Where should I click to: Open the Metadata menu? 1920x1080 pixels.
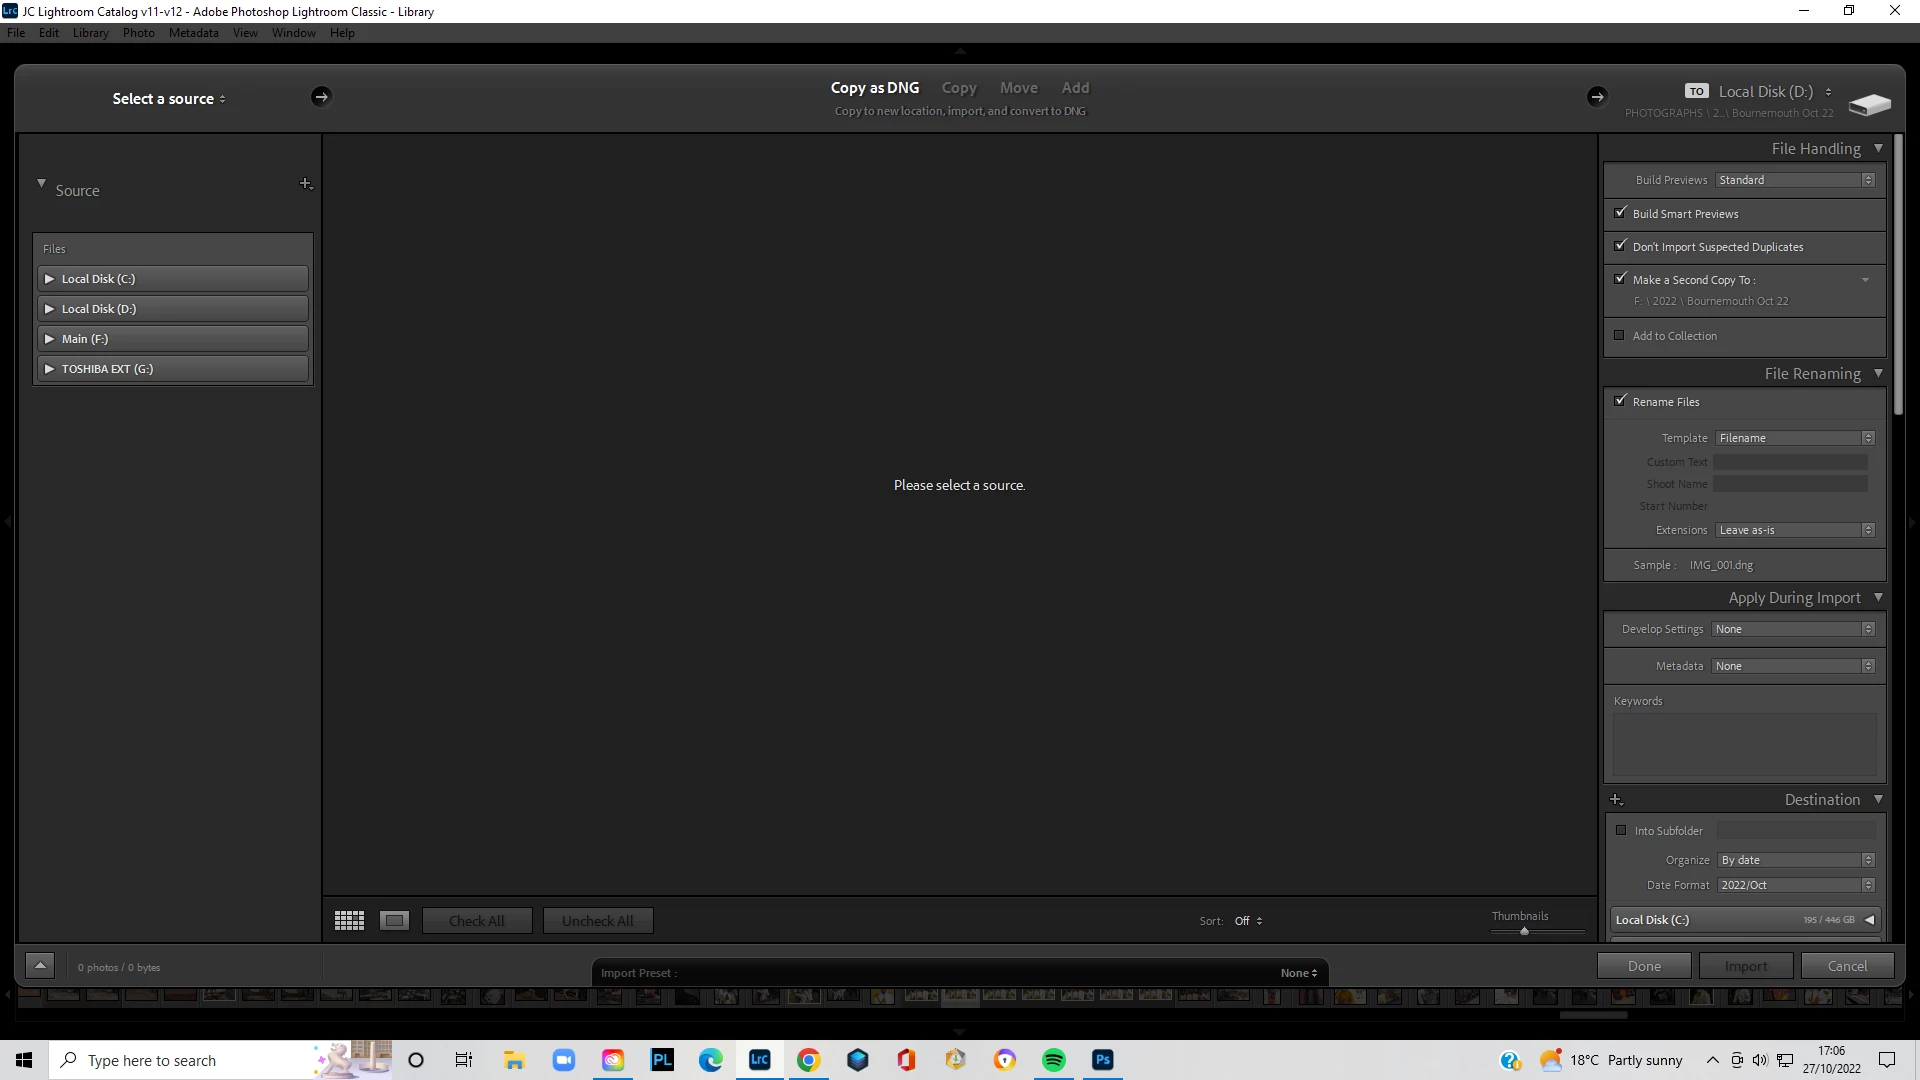click(x=193, y=33)
